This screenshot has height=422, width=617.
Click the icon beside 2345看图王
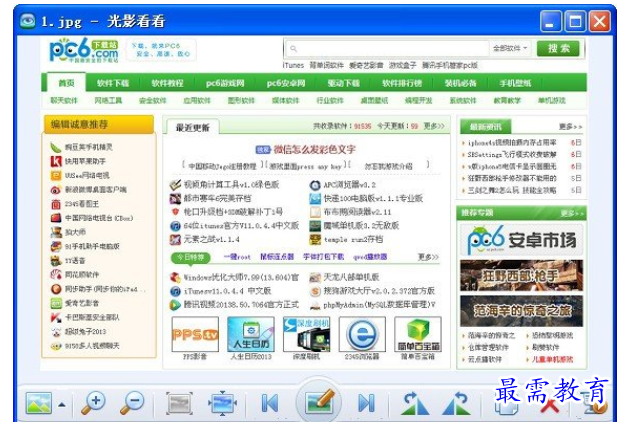[56, 204]
